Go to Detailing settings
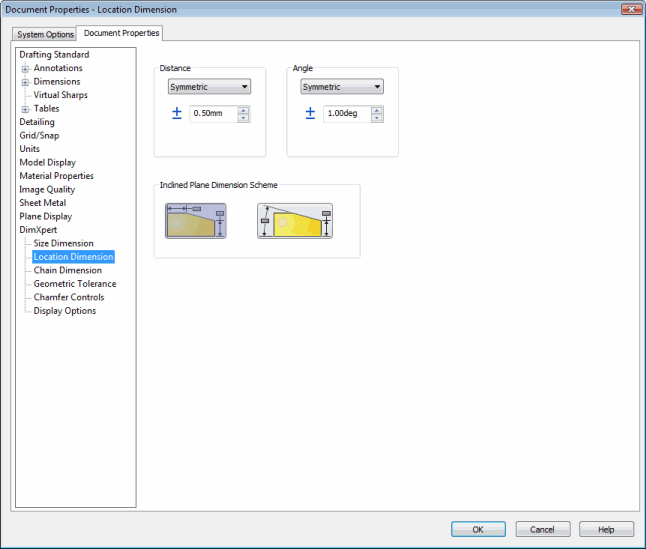 click(x=37, y=122)
